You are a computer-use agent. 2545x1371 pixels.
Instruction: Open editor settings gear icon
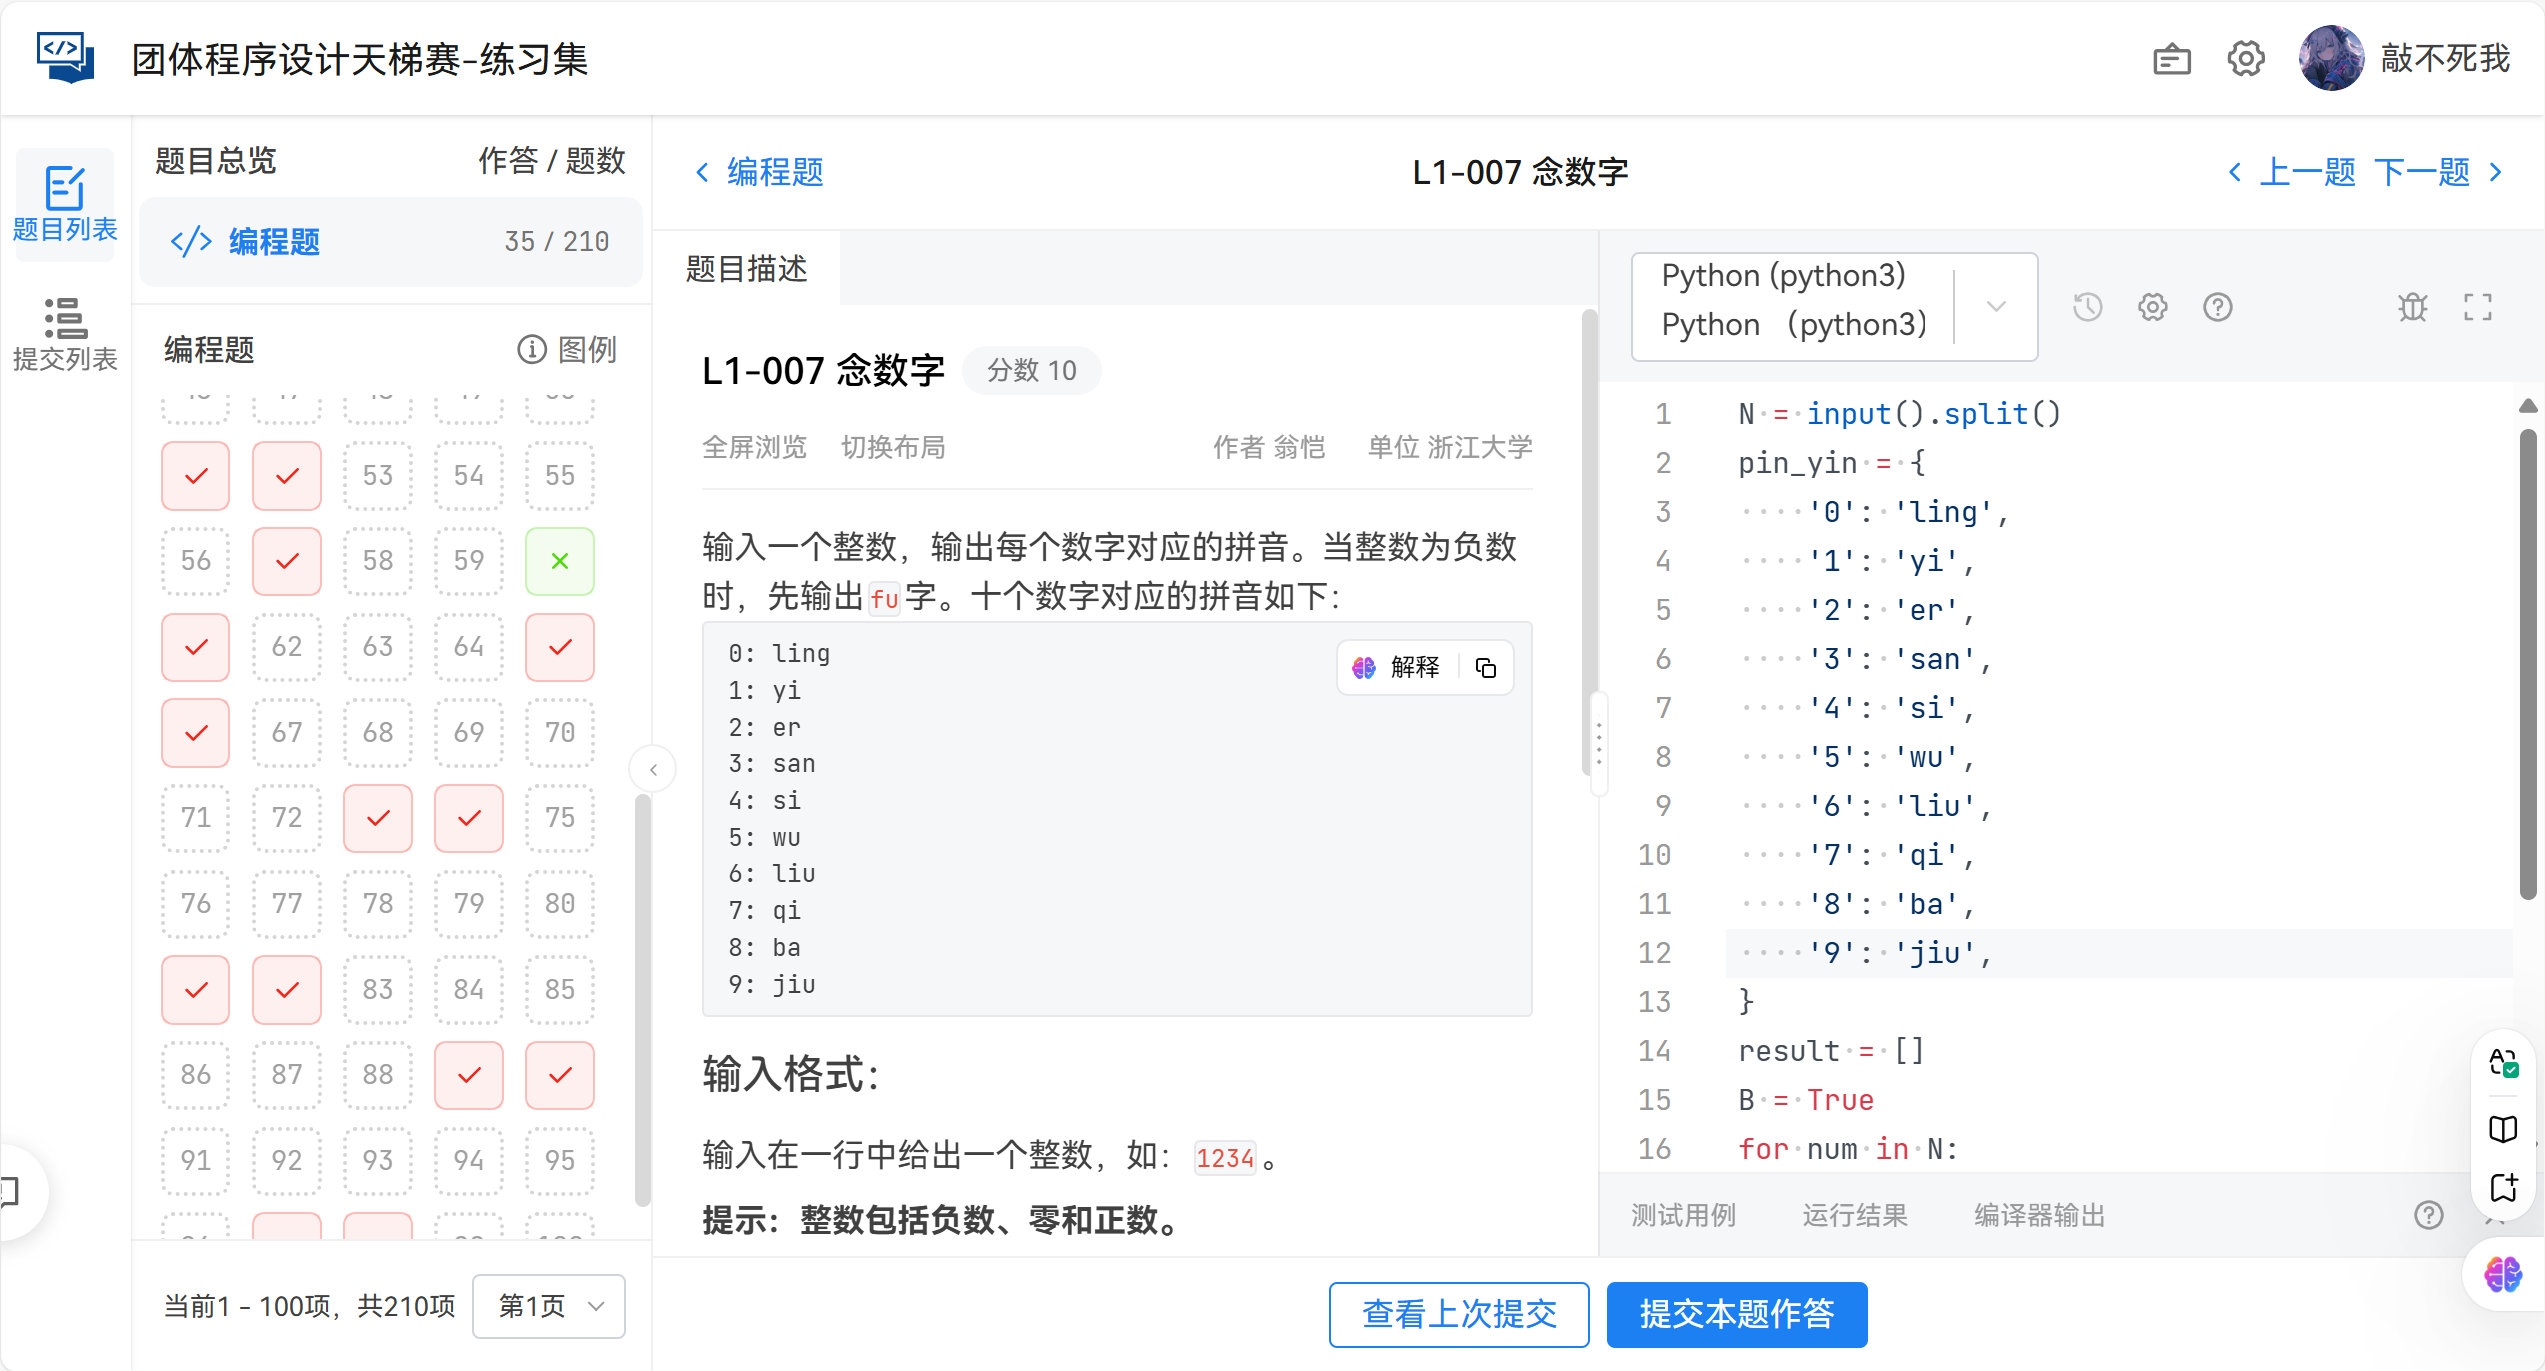coord(2152,307)
